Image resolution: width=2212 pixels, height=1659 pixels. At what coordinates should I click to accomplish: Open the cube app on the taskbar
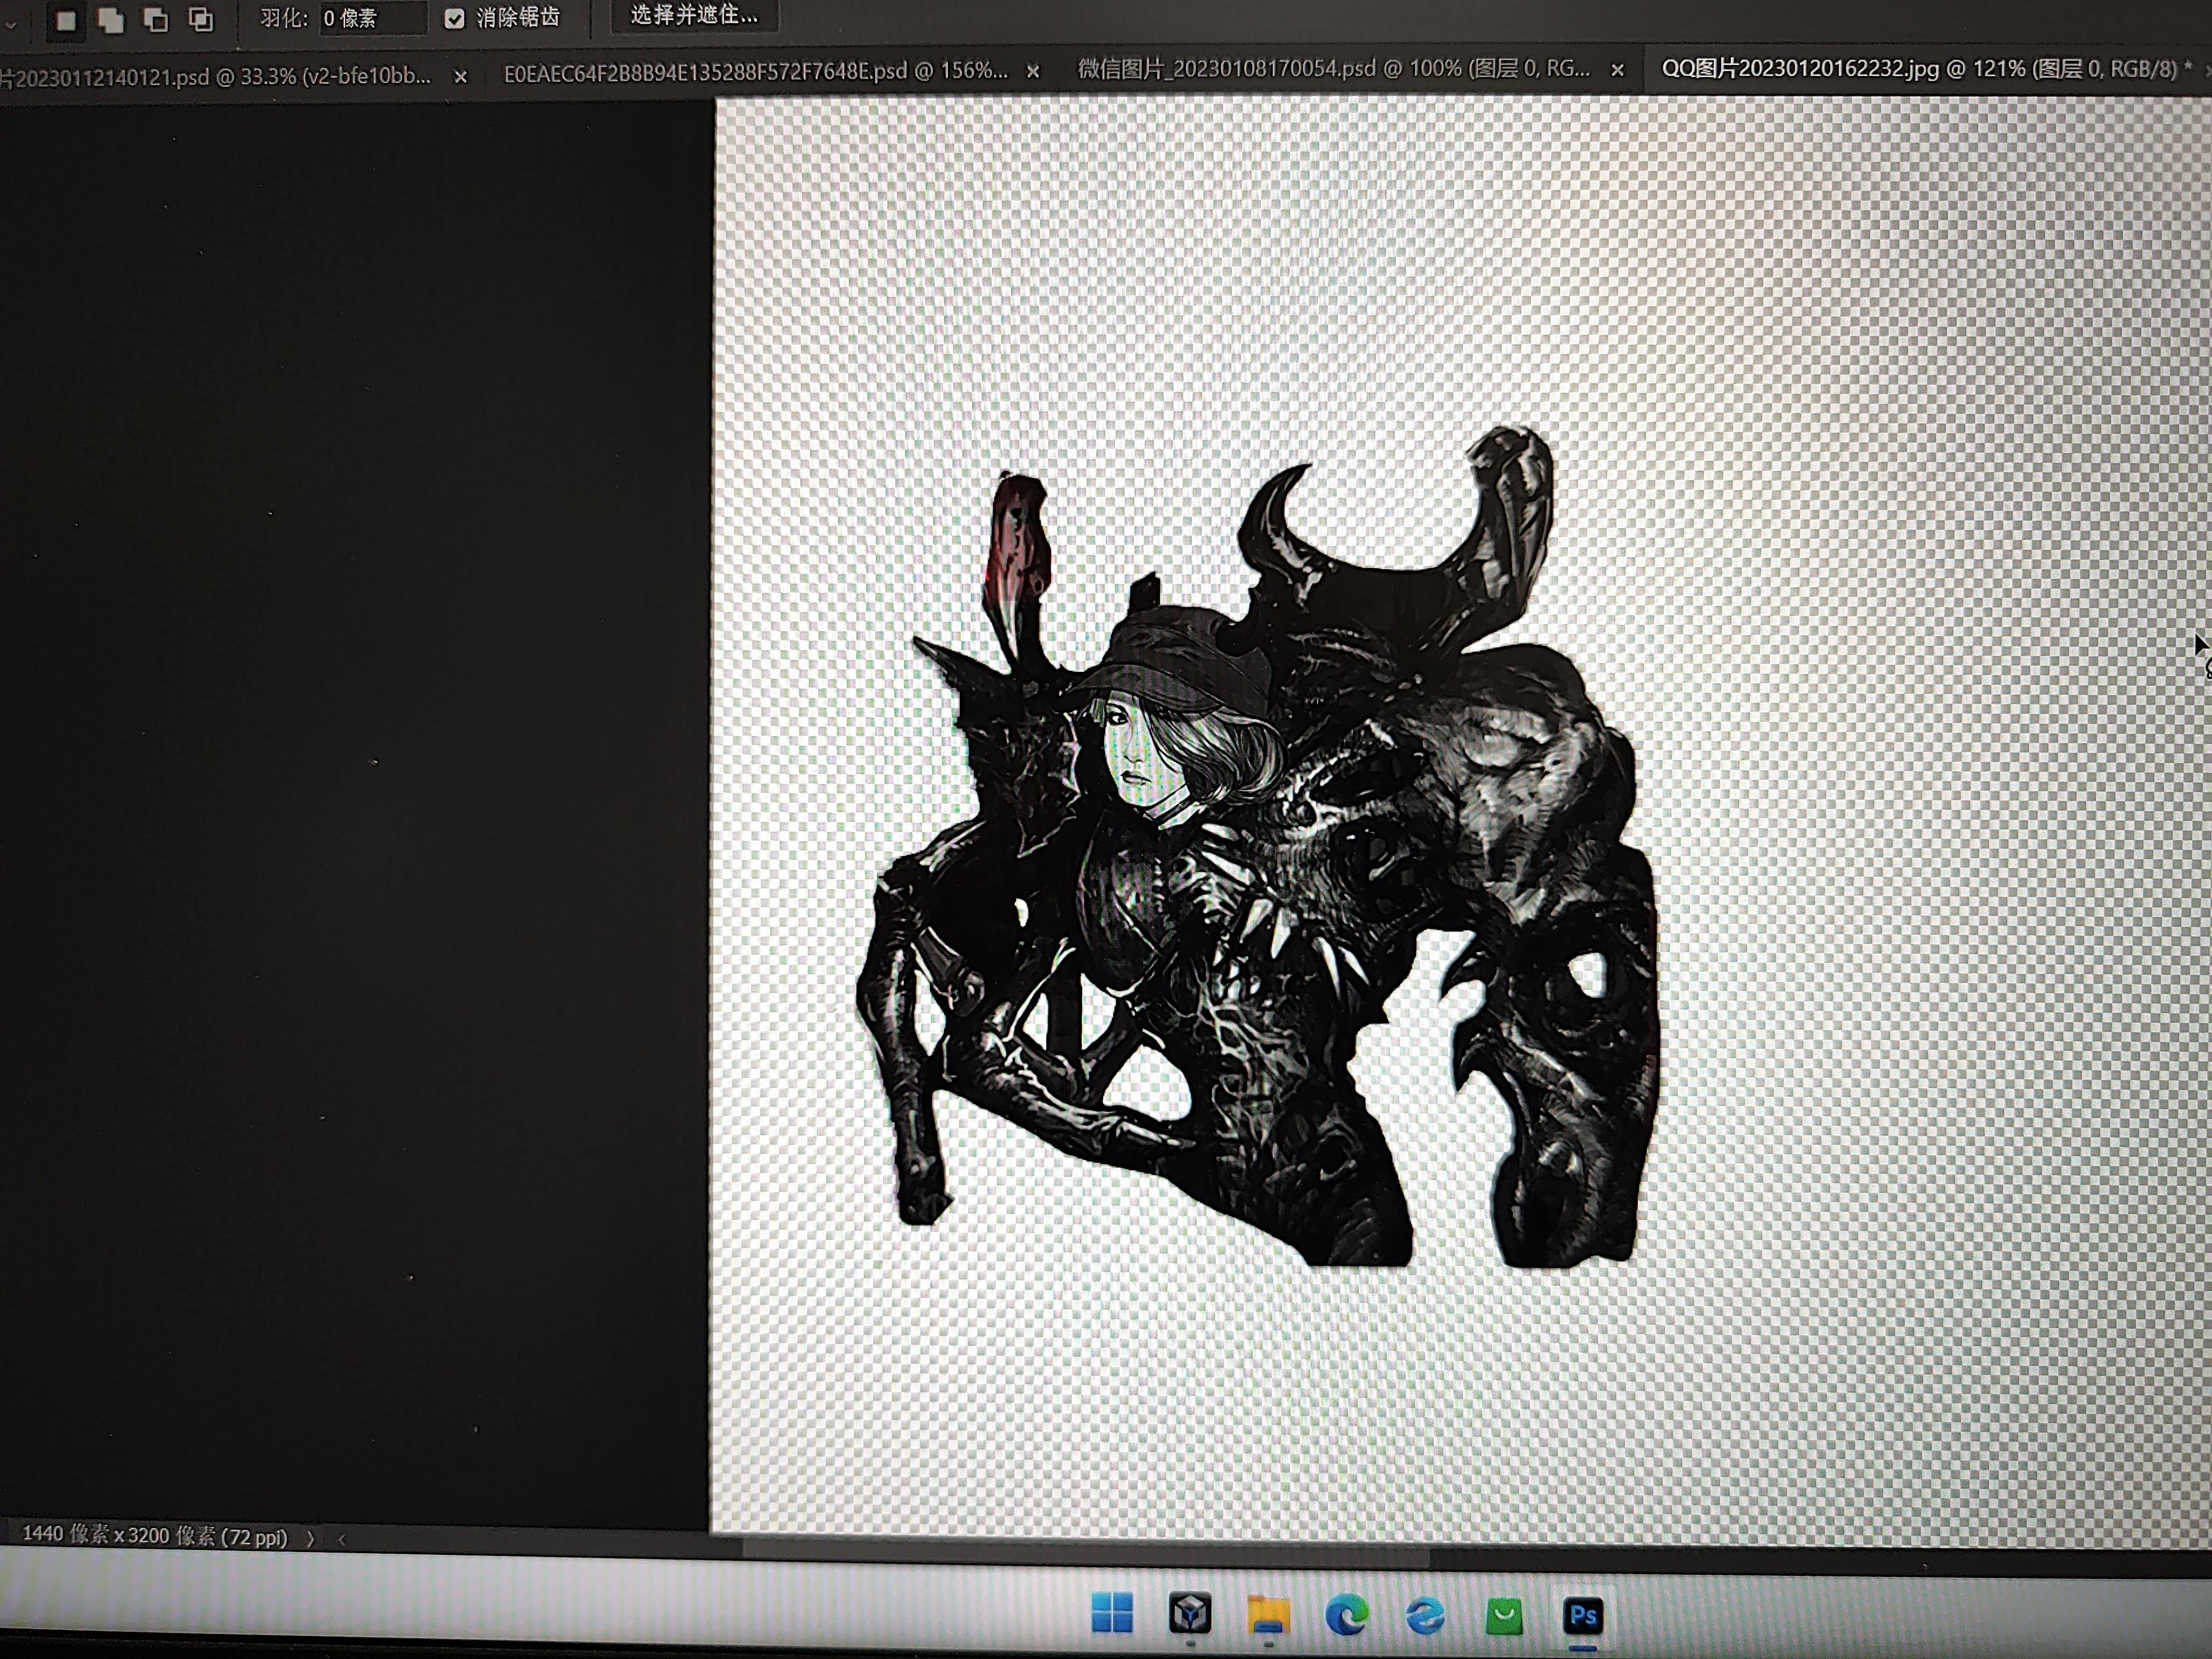(x=1190, y=1613)
